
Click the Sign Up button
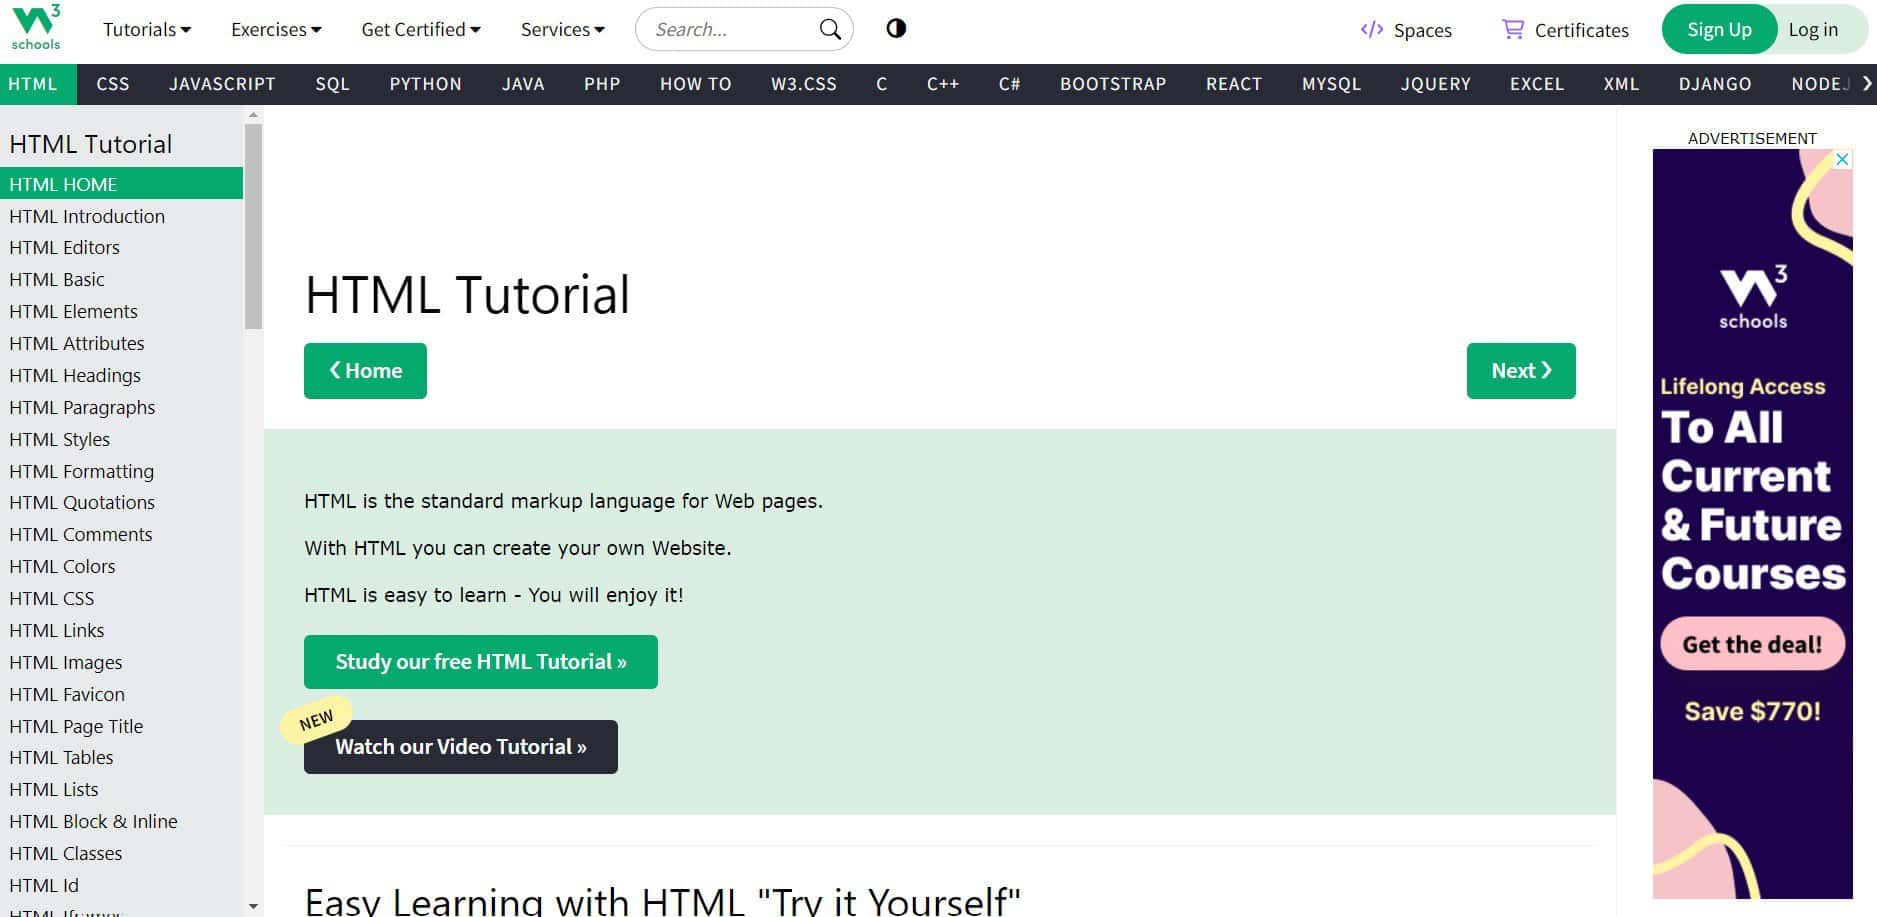1718,29
